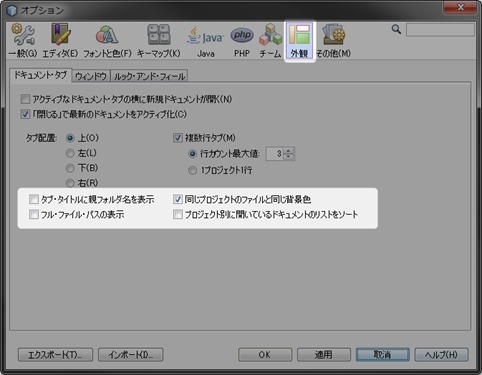Select tab placement 右(R)

point(70,183)
